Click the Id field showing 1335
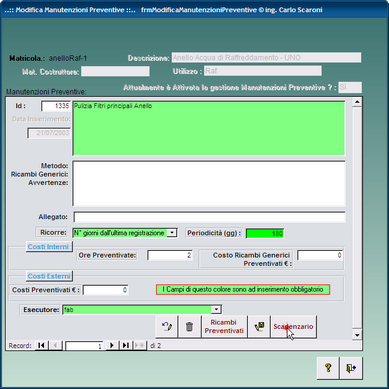Screen dimensions: 389x389 click(55, 106)
